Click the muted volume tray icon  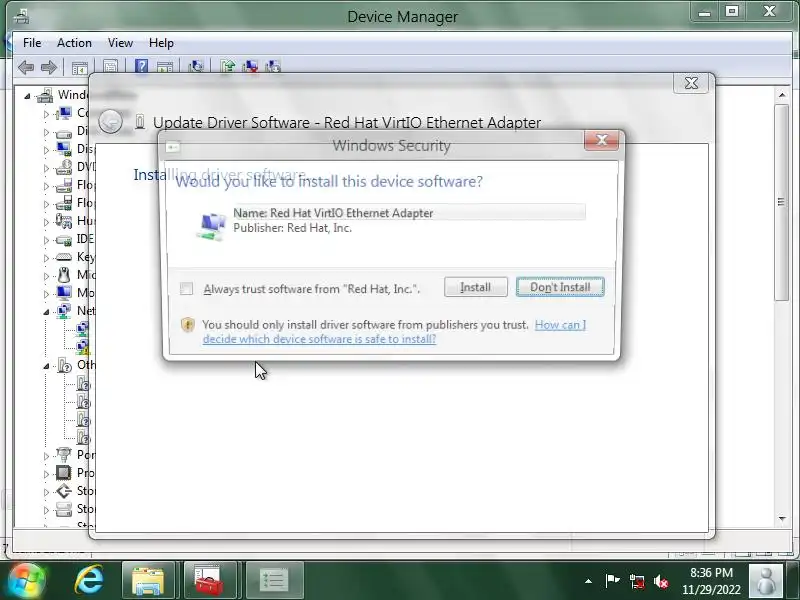(661, 581)
